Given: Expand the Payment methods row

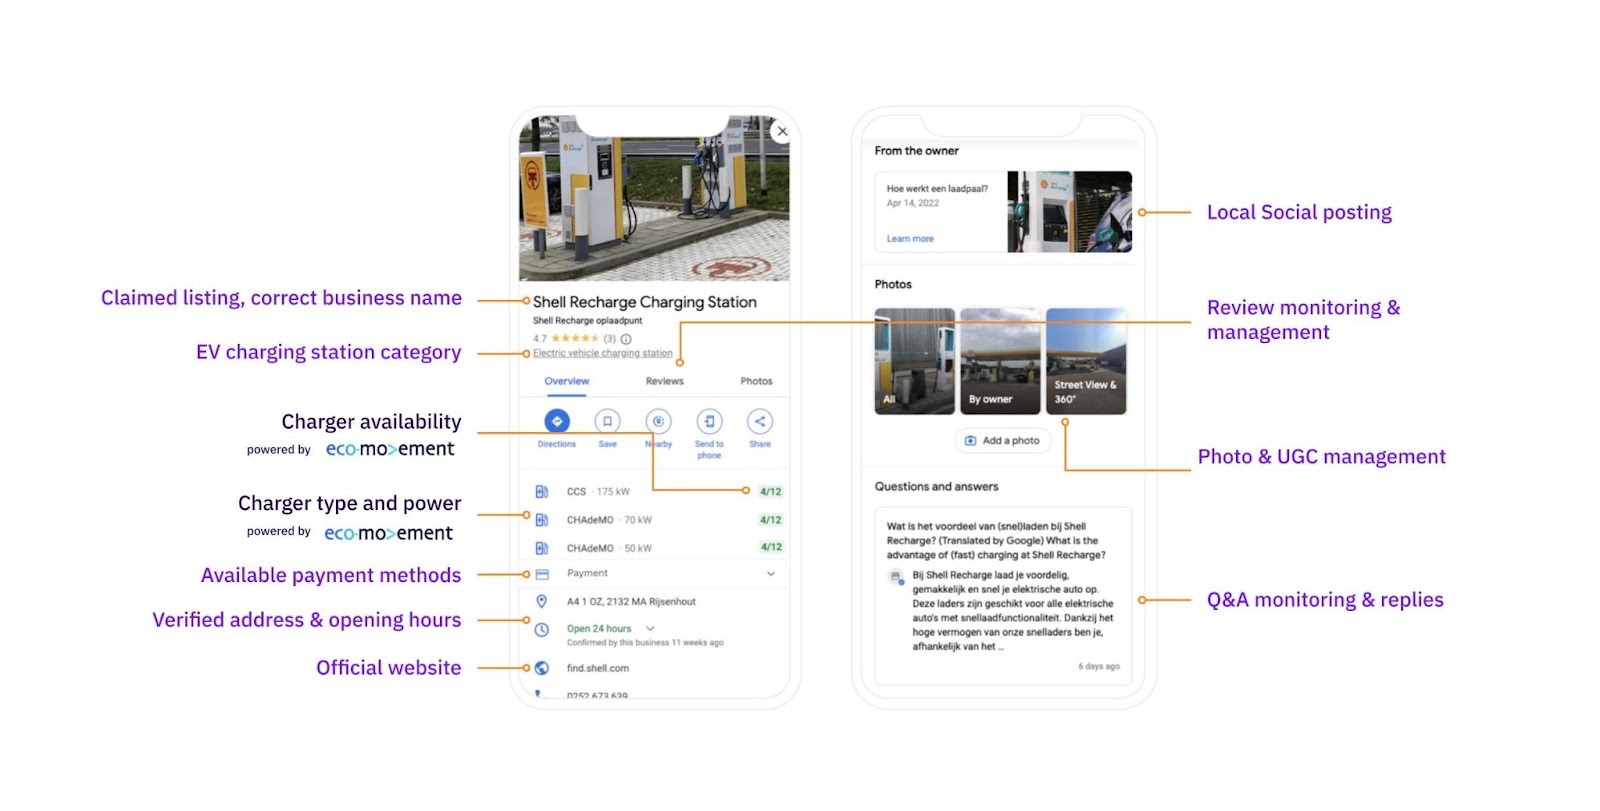Looking at the screenshot, I should [771, 574].
